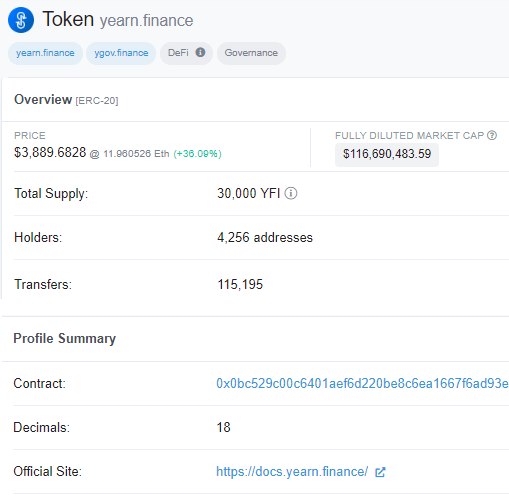The height and width of the screenshot is (497, 509).
Task: Click the yearn.finance token logo
Action: (21, 20)
